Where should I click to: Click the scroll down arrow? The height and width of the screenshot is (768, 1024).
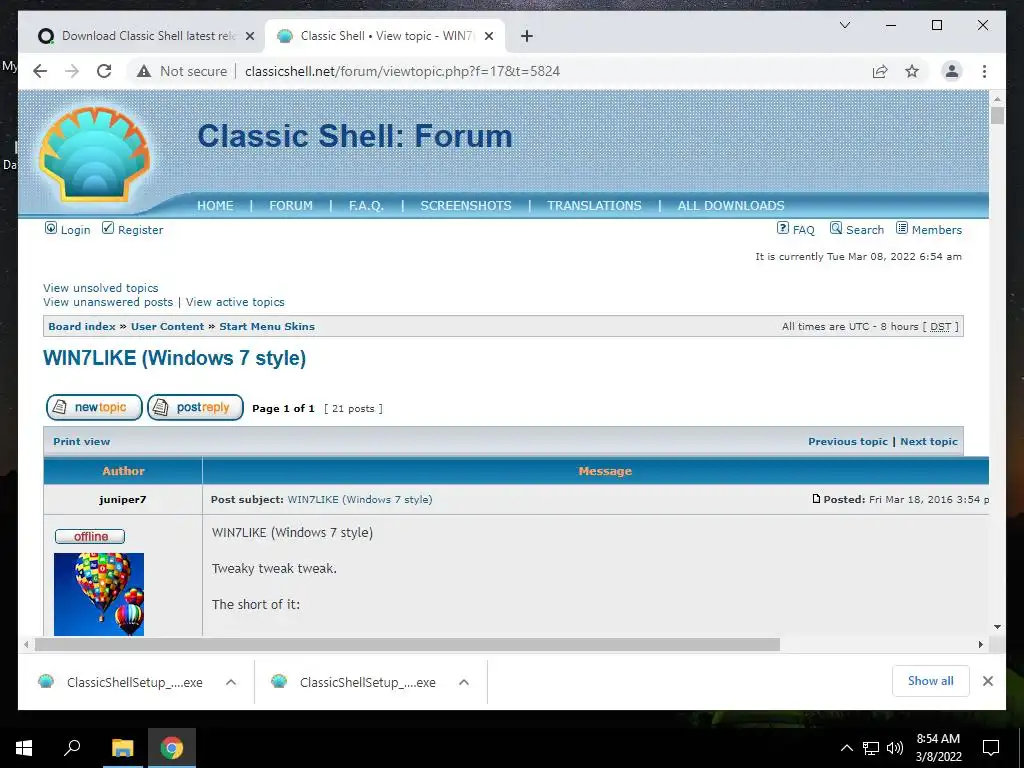tap(997, 627)
